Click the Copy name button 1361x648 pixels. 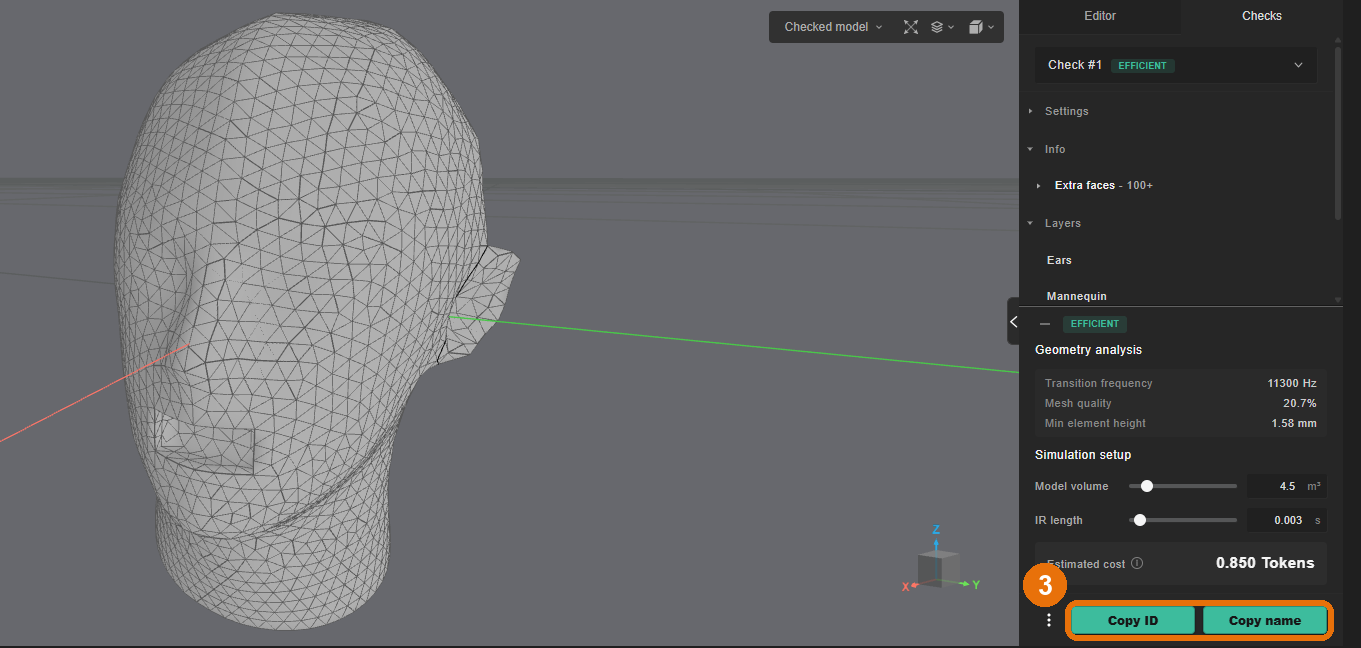tap(1265, 620)
